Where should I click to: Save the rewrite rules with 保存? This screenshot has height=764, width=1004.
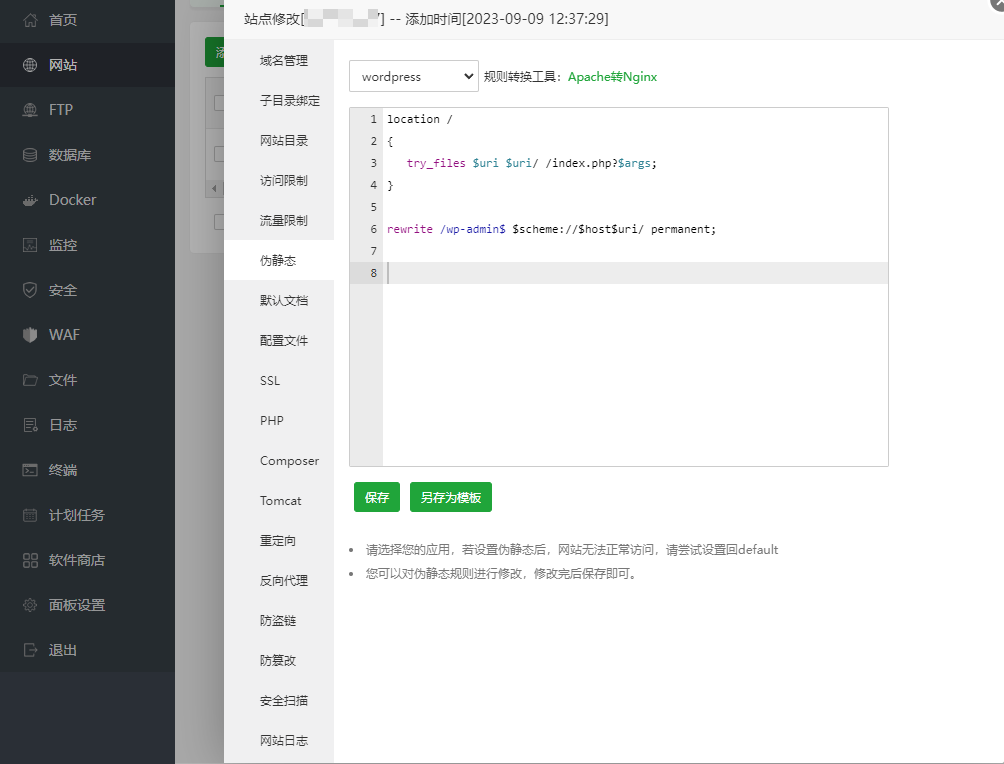pyautogui.click(x=376, y=497)
